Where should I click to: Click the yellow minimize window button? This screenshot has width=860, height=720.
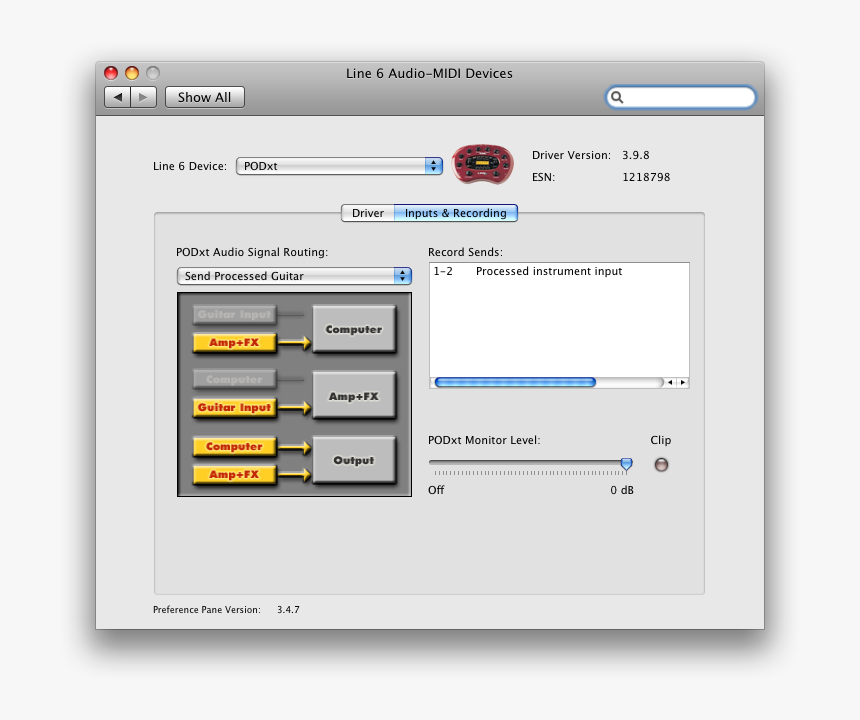point(132,73)
